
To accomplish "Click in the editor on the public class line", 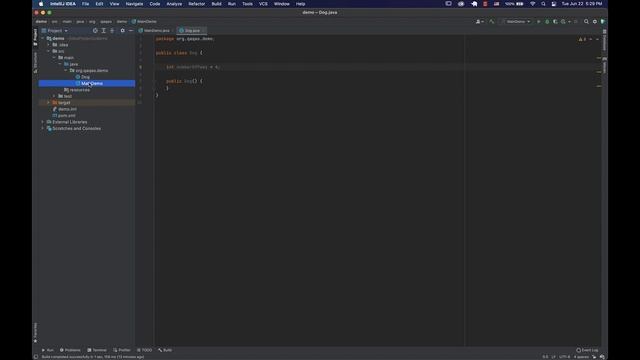I will [179, 53].
